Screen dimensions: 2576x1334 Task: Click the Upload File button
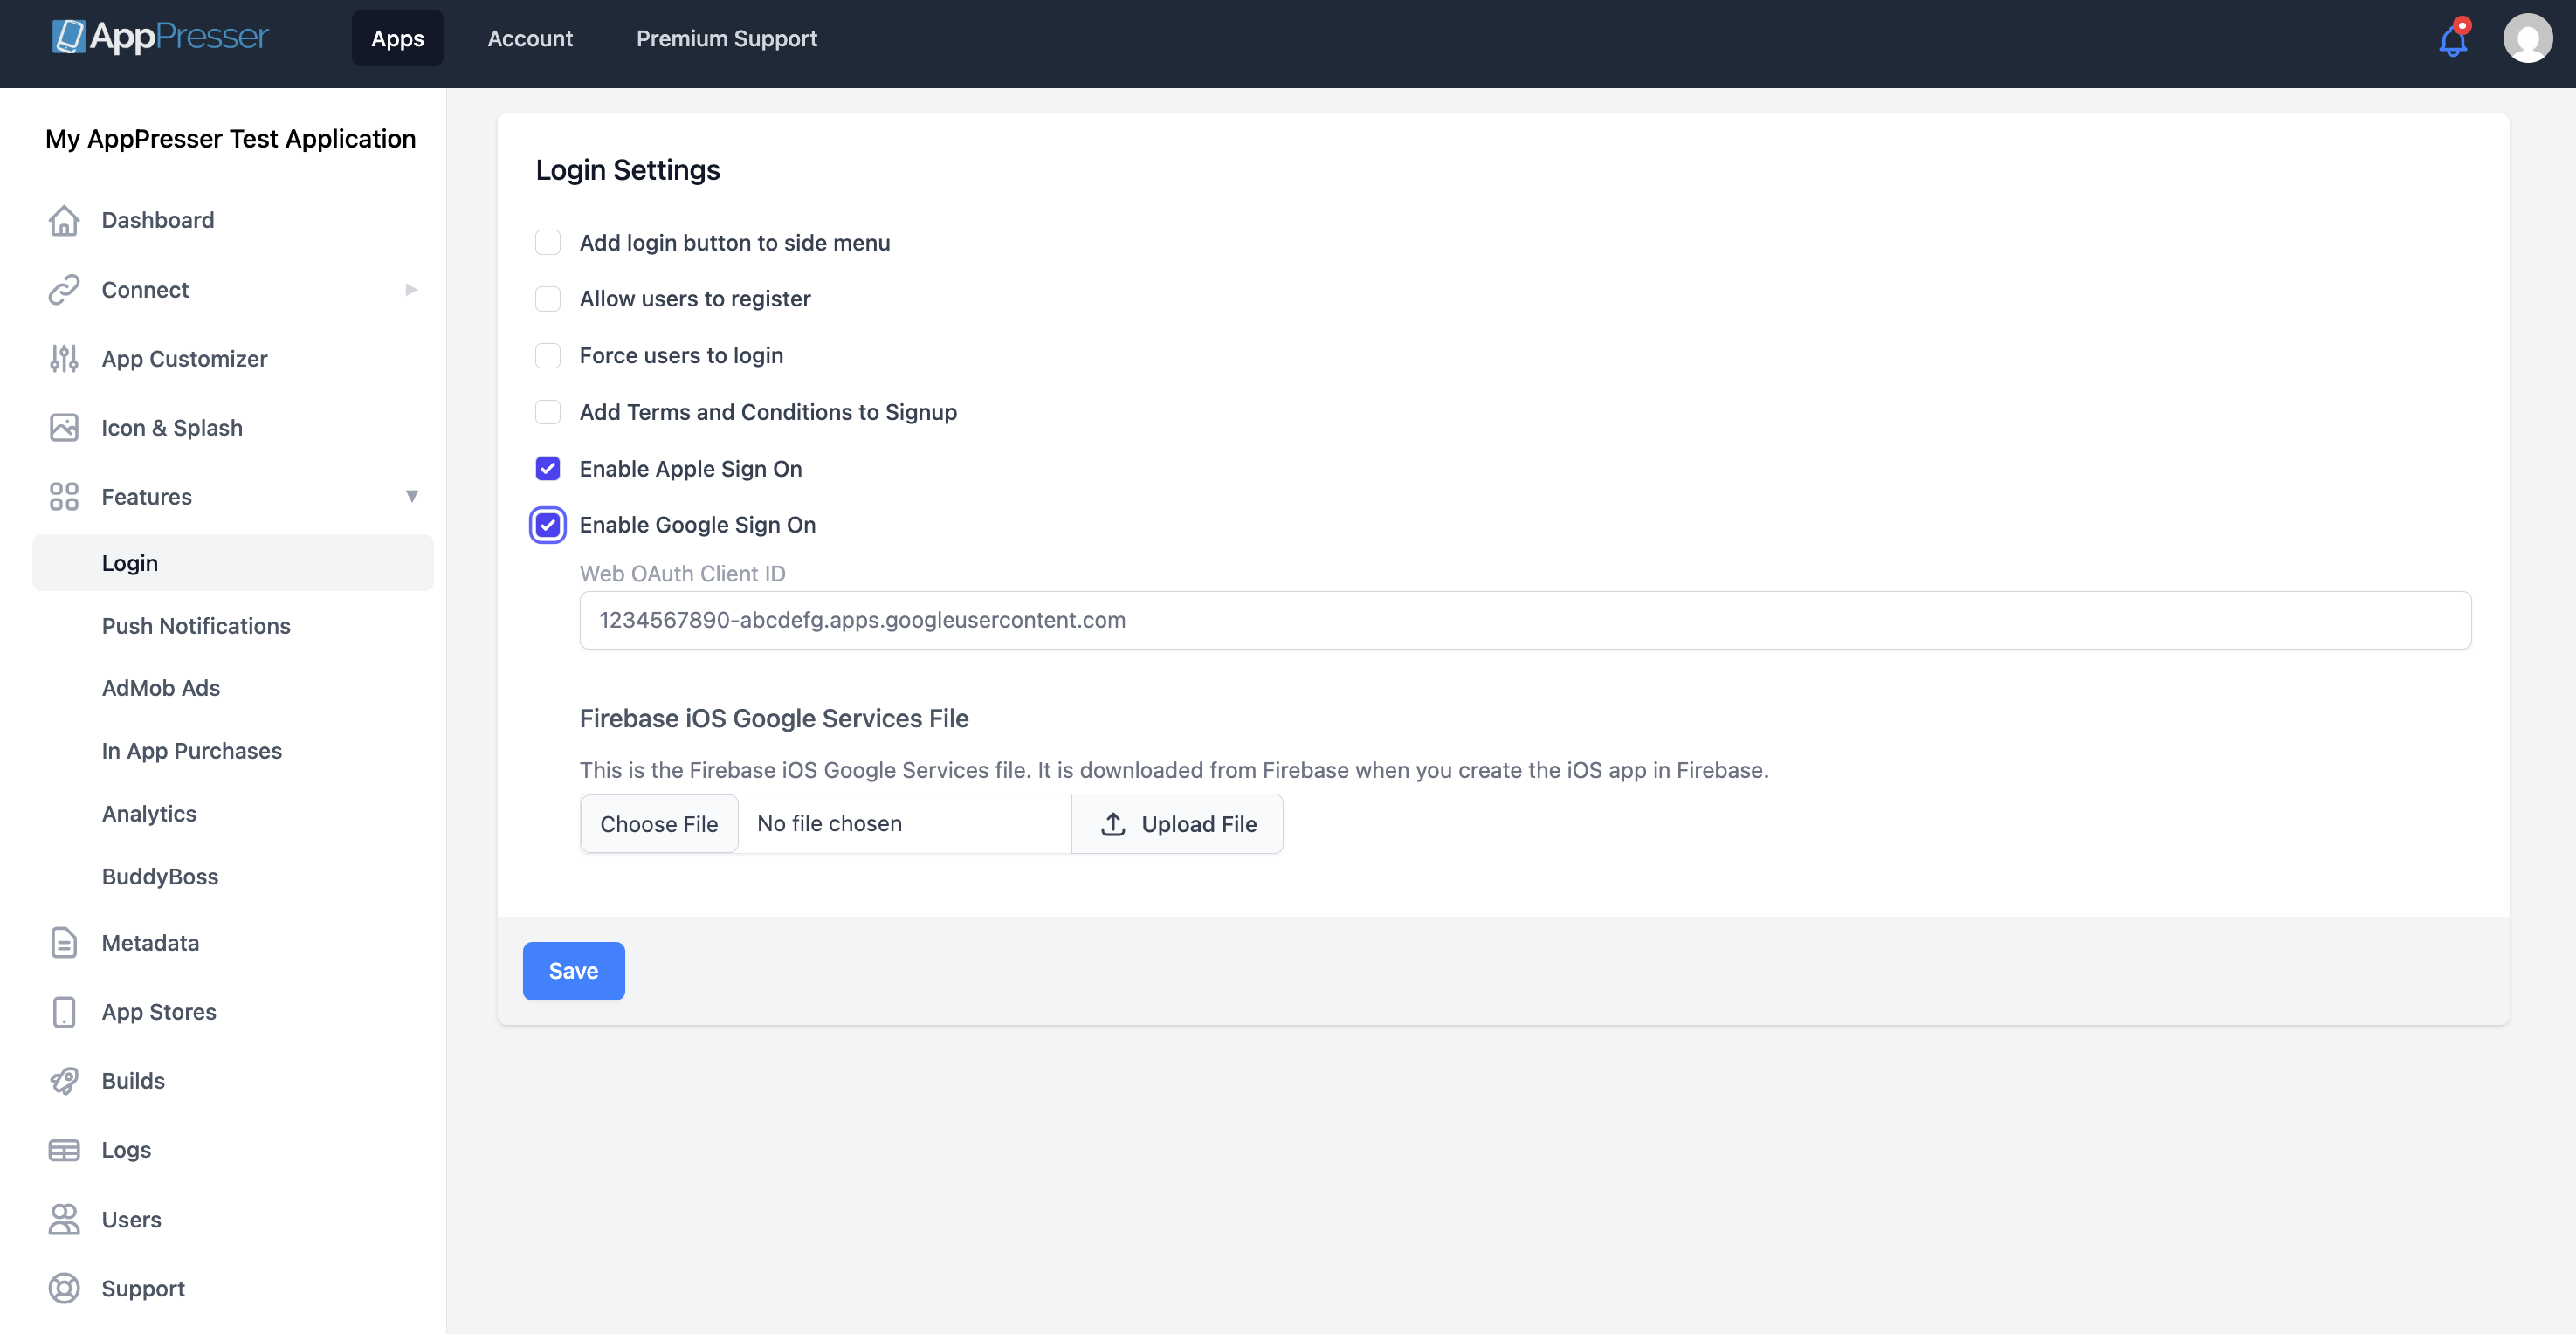coord(1177,824)
